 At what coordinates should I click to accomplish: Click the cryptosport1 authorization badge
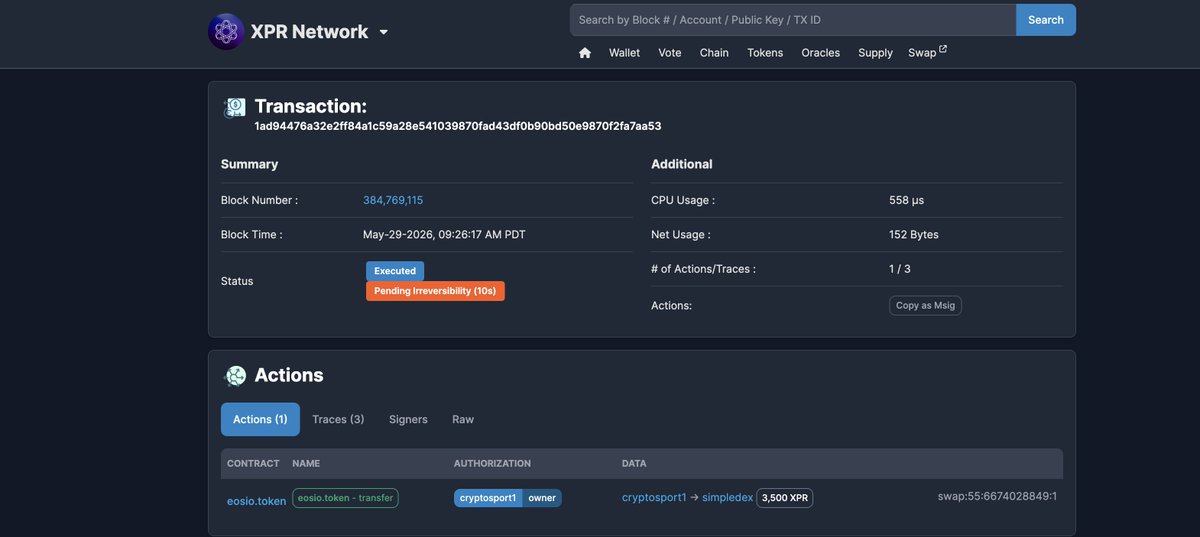[x=488, y=497]
